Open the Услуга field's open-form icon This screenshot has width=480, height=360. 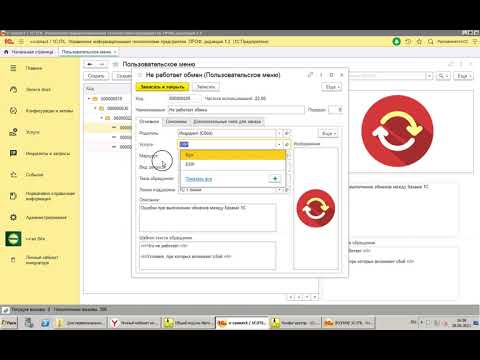point(287,144)
